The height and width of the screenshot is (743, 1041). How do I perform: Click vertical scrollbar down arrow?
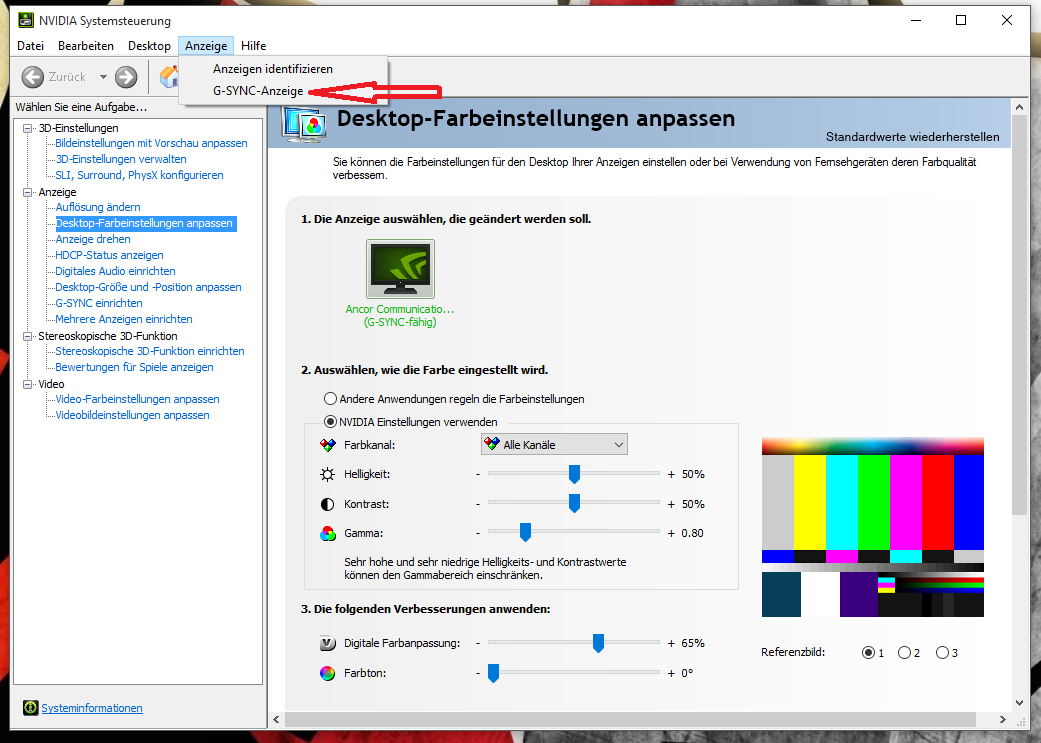(1020, 702)
